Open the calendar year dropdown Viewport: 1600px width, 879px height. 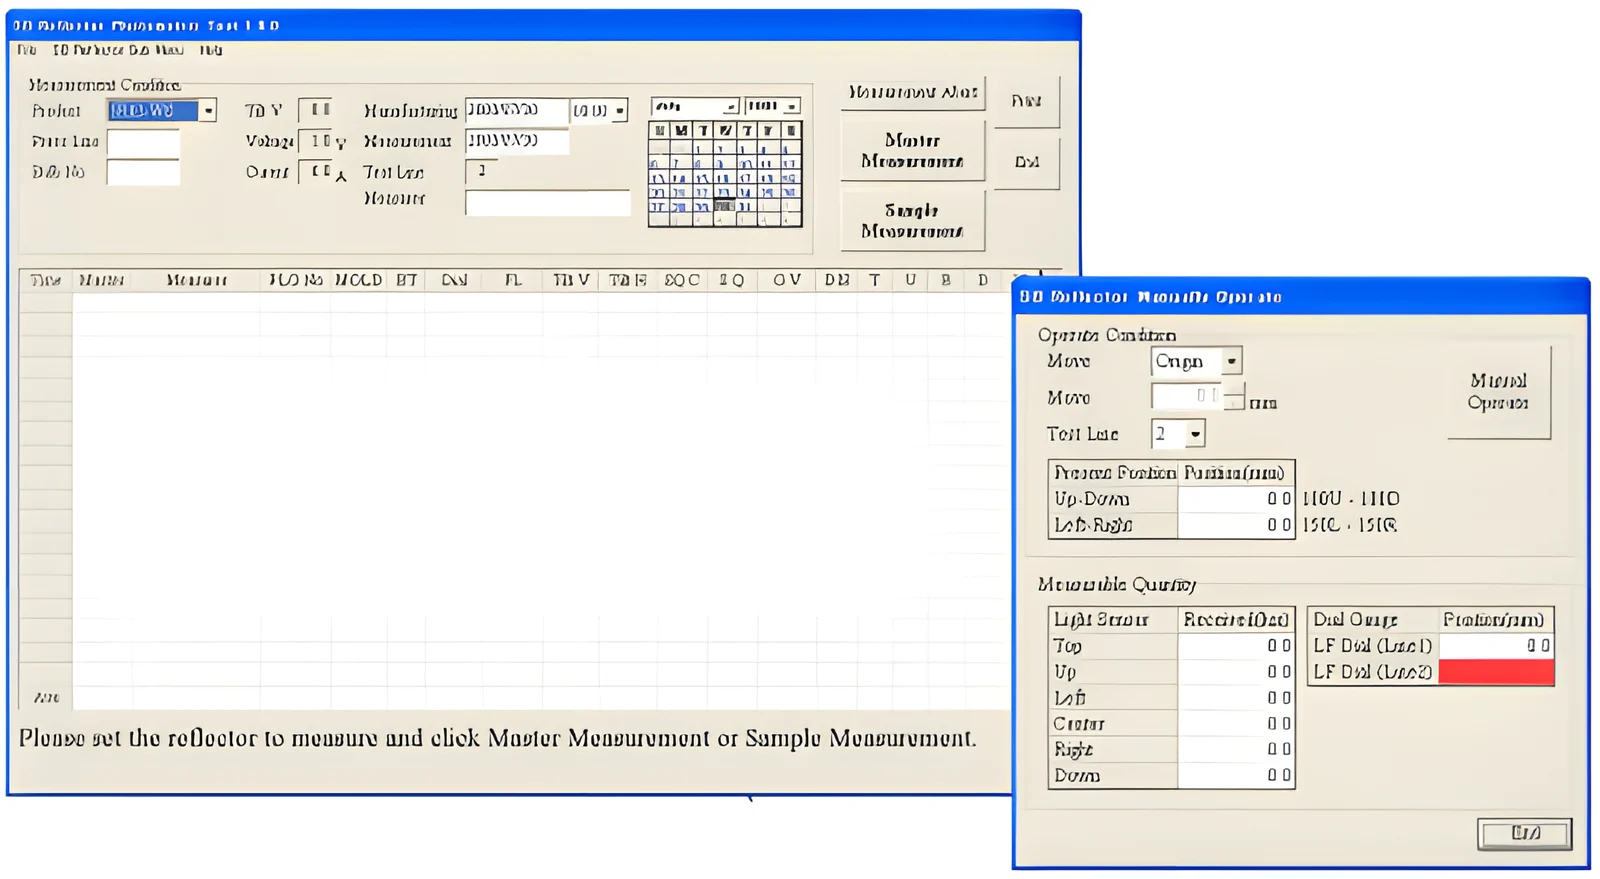[791, 107]
